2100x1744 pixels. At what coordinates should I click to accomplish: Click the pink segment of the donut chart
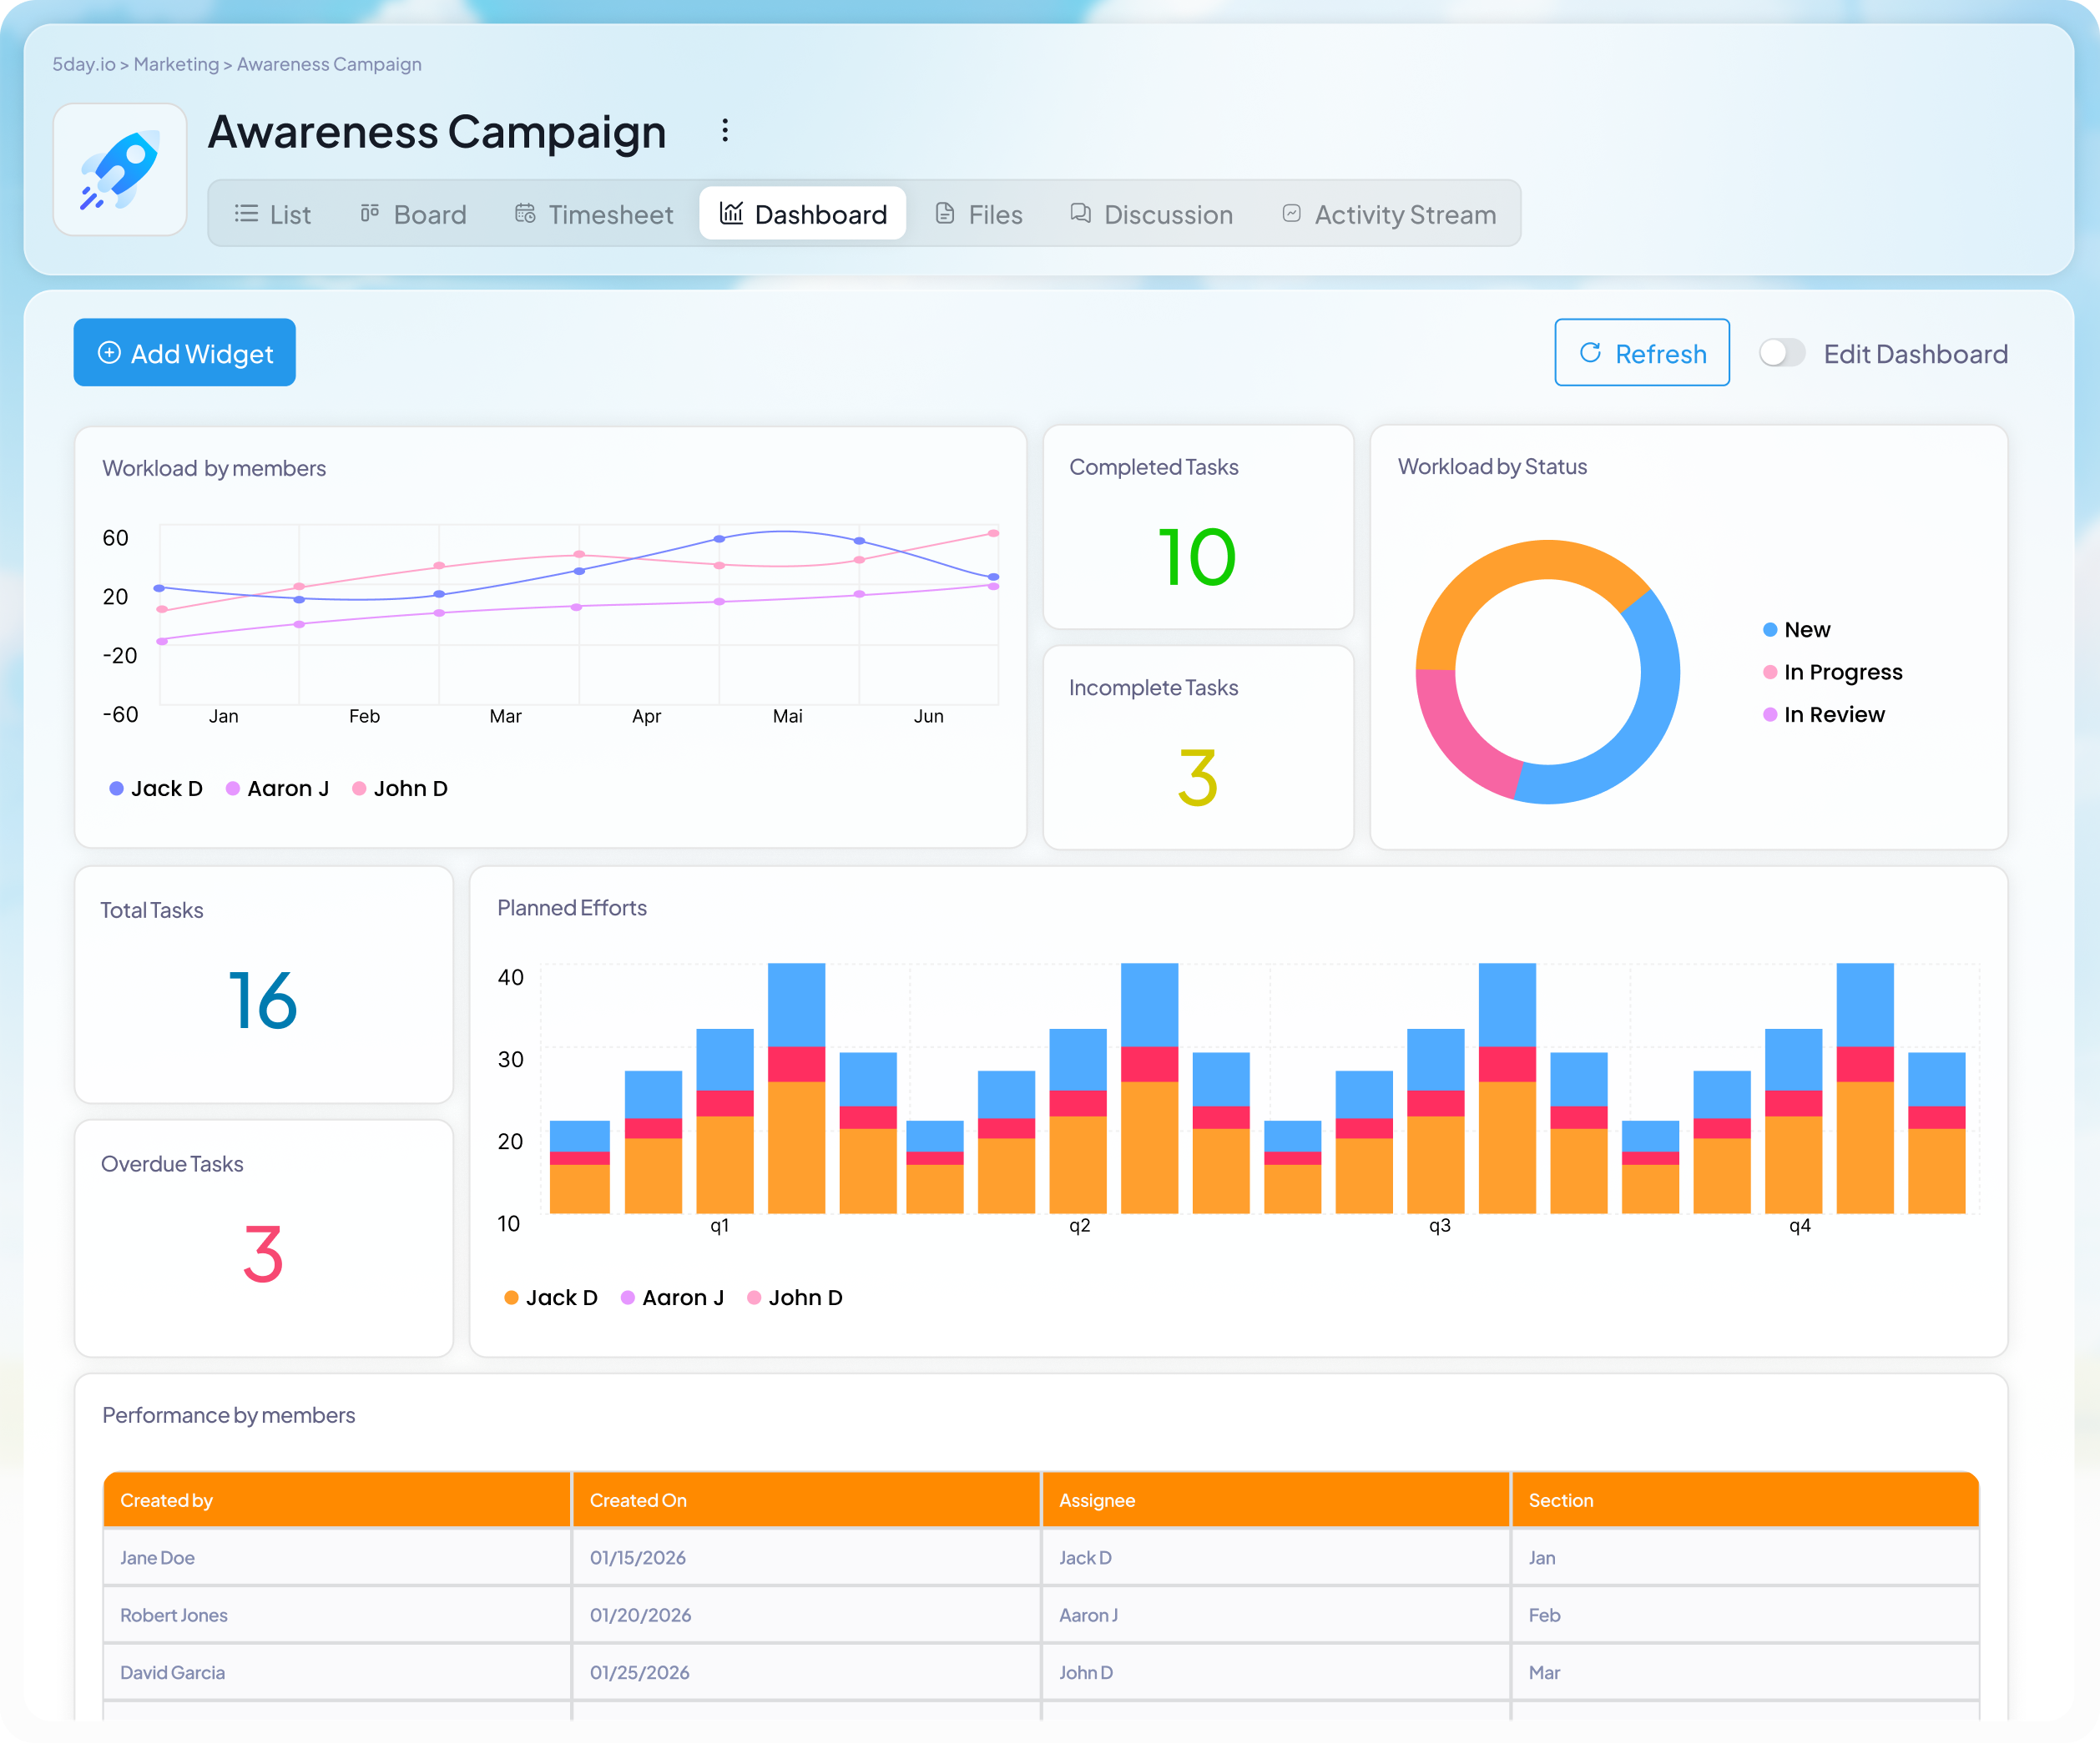(x=1457, y=737)
